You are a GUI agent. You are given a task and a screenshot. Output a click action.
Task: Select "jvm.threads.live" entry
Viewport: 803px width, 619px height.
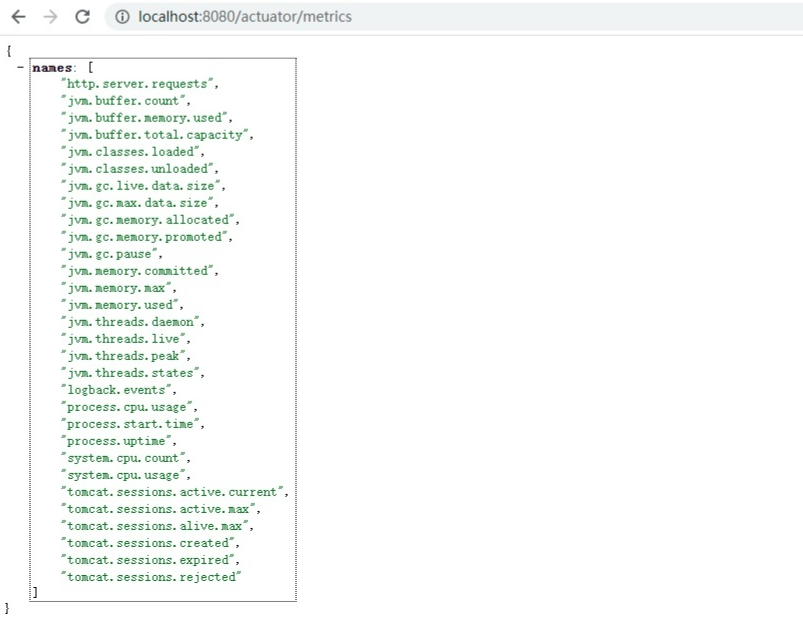tap(123, 339)
